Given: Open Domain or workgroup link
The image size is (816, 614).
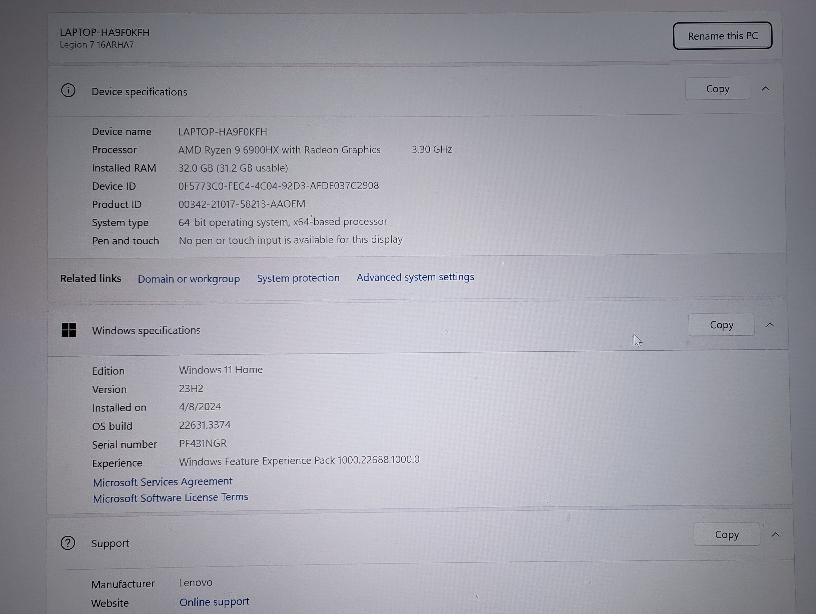Looking at the screenshot, I should 189,279.
